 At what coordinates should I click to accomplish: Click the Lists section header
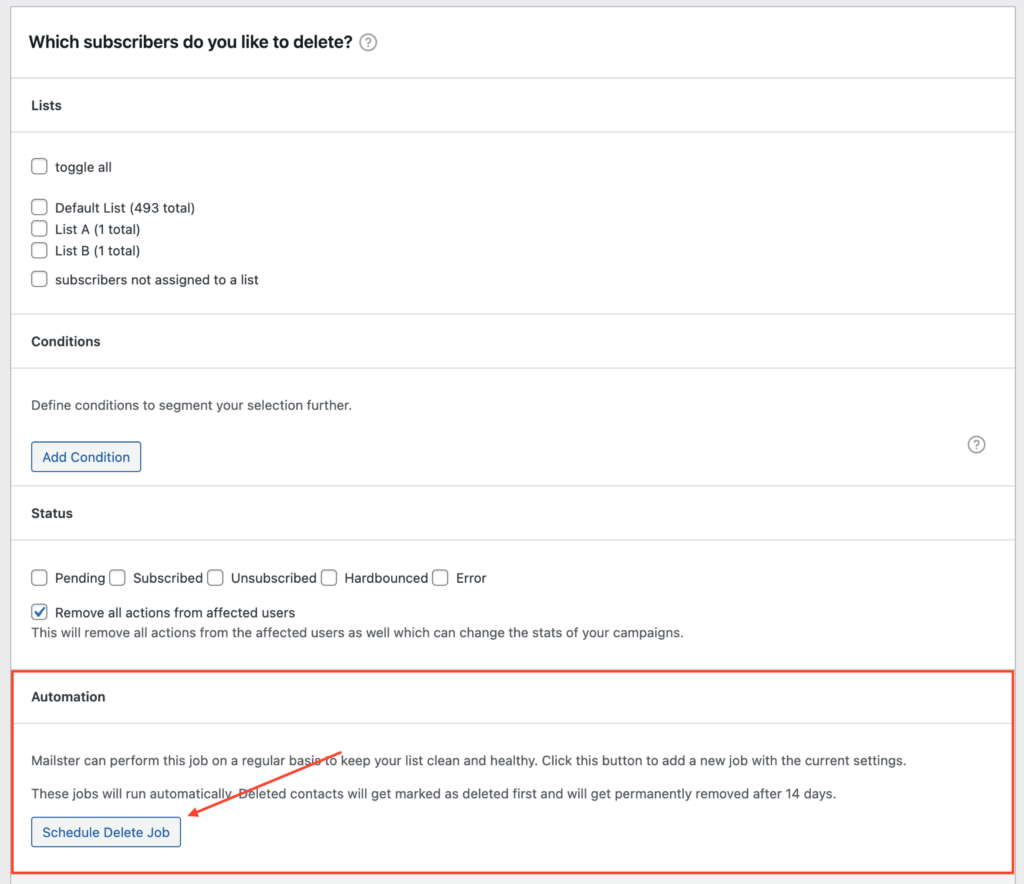pos(46,105)
